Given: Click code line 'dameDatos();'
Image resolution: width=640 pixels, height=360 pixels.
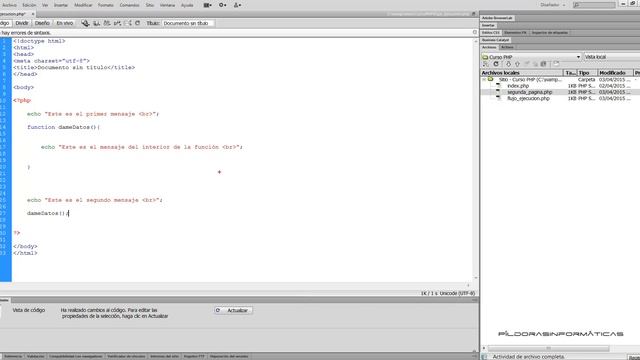Looking at the screenshot, I should coord(48,213).
